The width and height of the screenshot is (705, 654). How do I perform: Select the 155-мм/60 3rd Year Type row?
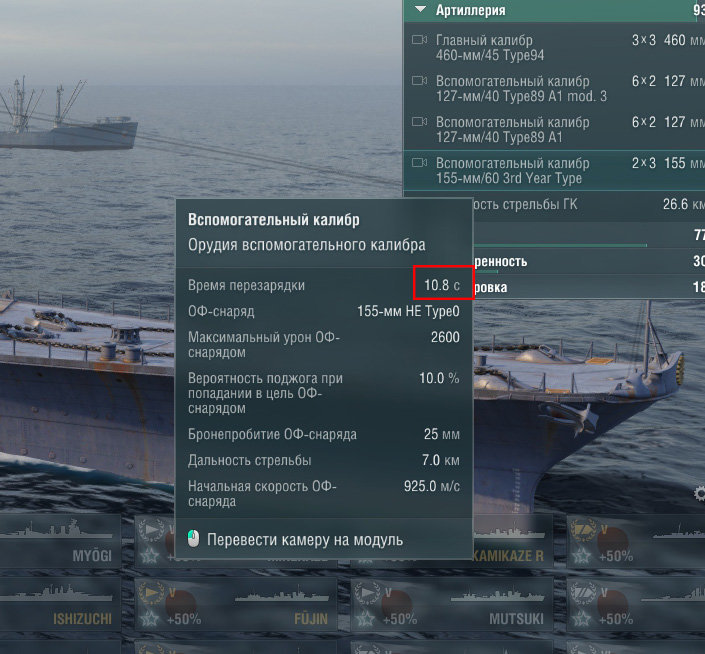tap(554, 170)
